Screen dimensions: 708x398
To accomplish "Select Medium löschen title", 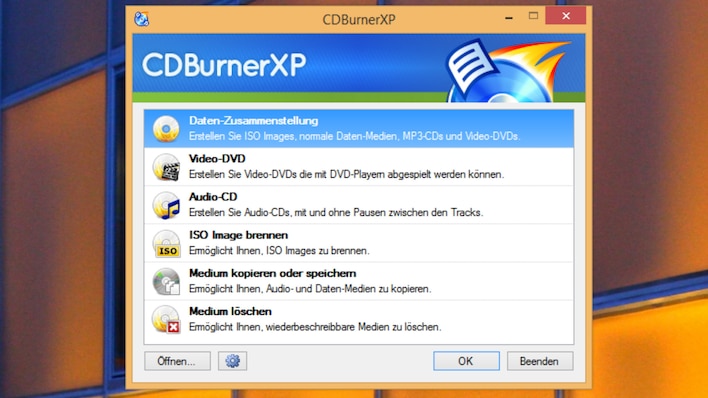I will click(x=230, y=311).
